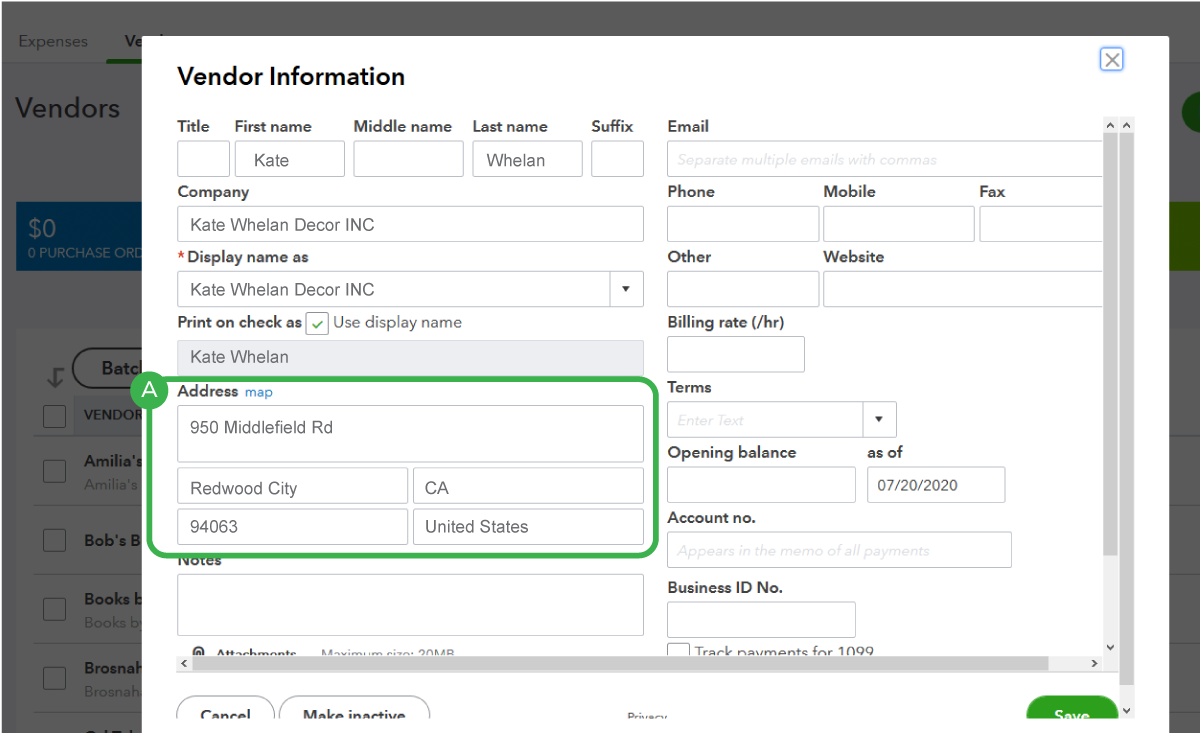Image resolution: width=1200 pixels, height=733 pixels.
Task: Click the street address field
Action: (410, 433)
